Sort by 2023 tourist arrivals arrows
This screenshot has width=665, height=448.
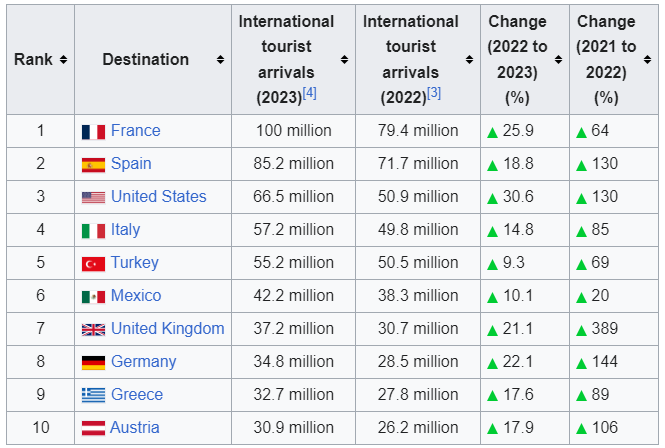[x=345, y=60]
